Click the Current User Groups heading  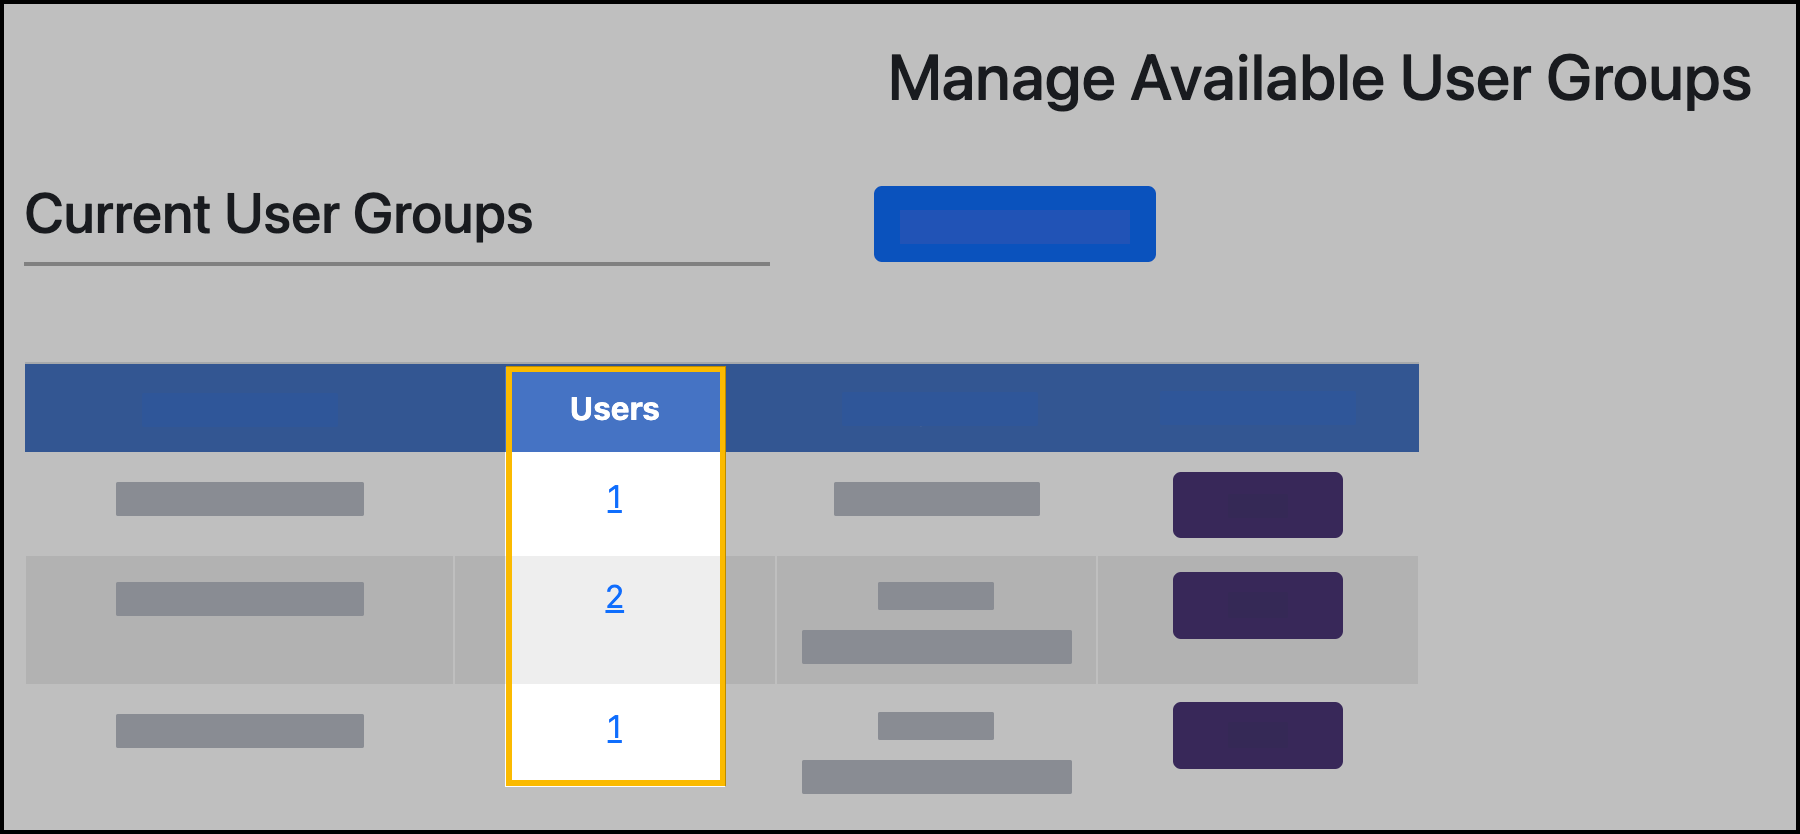coord(280,213)
